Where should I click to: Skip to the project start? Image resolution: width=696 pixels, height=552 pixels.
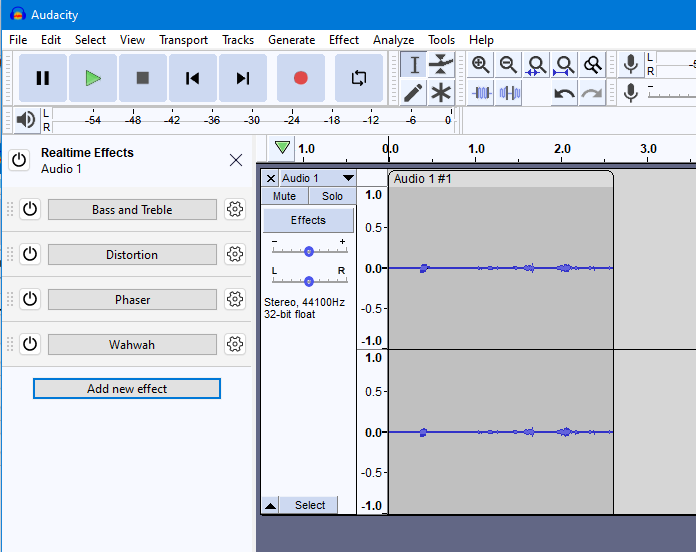tap(193, 78)
